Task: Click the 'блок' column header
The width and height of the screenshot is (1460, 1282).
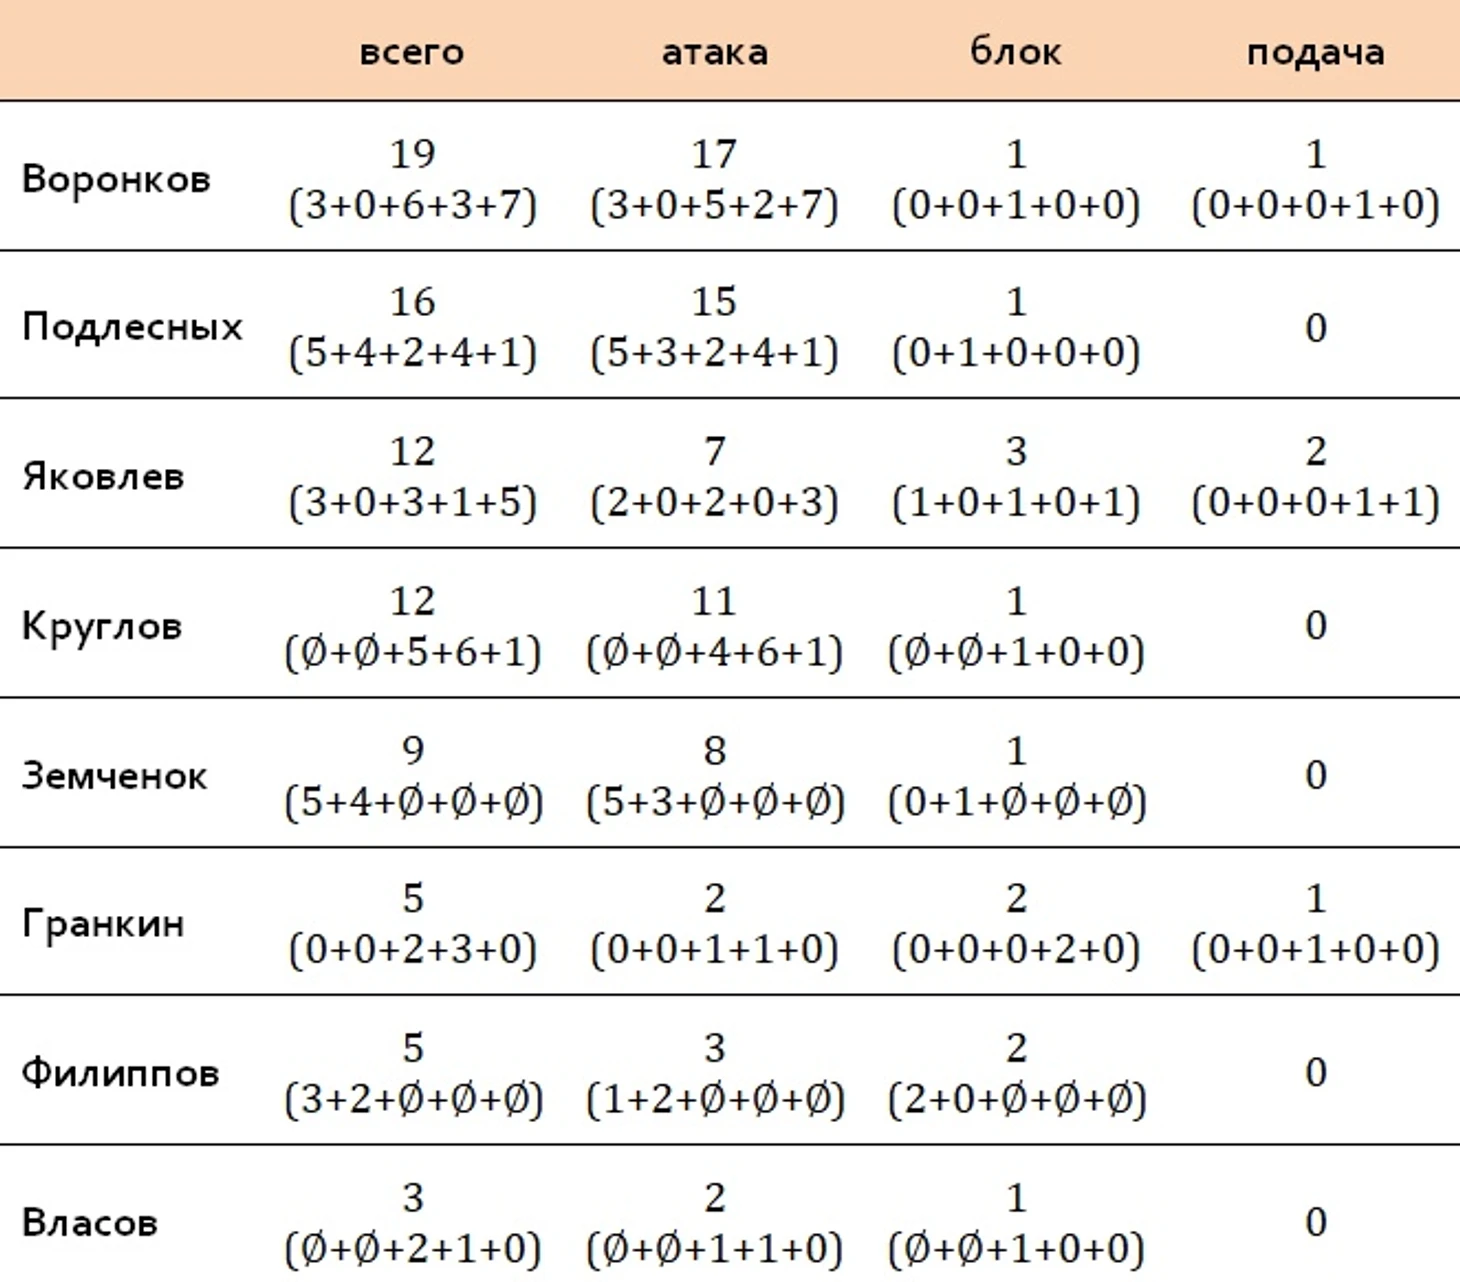Action: click(1015, 51)
